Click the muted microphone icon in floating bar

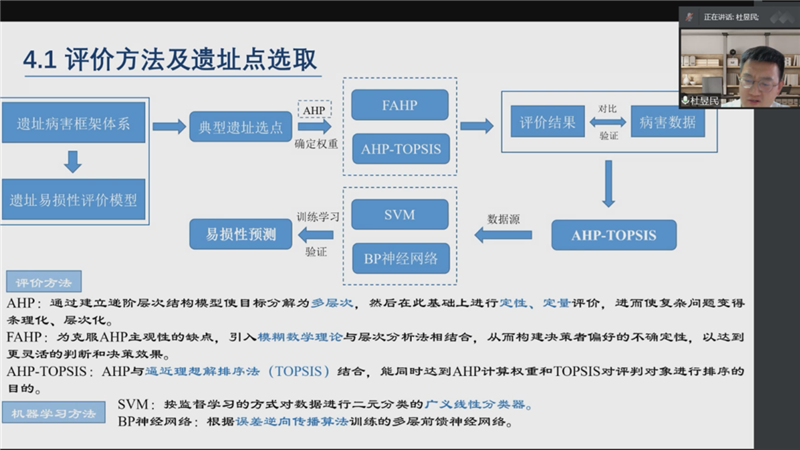[689, 17]
